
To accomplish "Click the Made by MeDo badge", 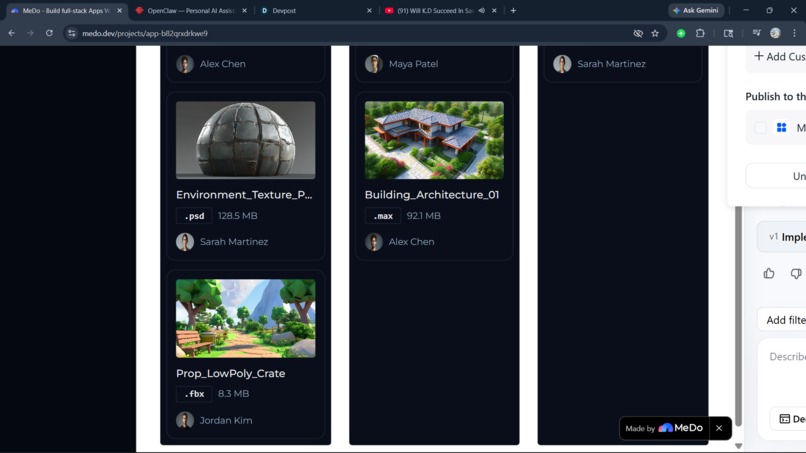I will [664, 428].
